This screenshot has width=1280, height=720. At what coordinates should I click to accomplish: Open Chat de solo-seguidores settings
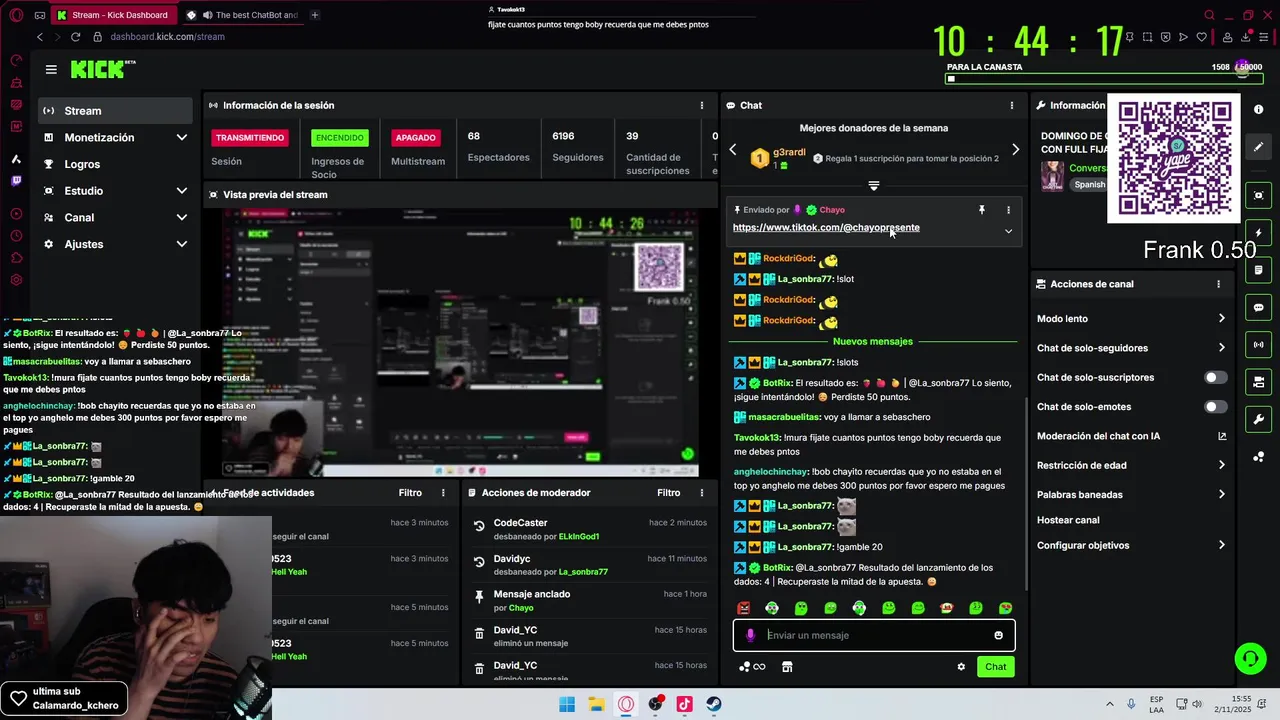pos(1131,348)
